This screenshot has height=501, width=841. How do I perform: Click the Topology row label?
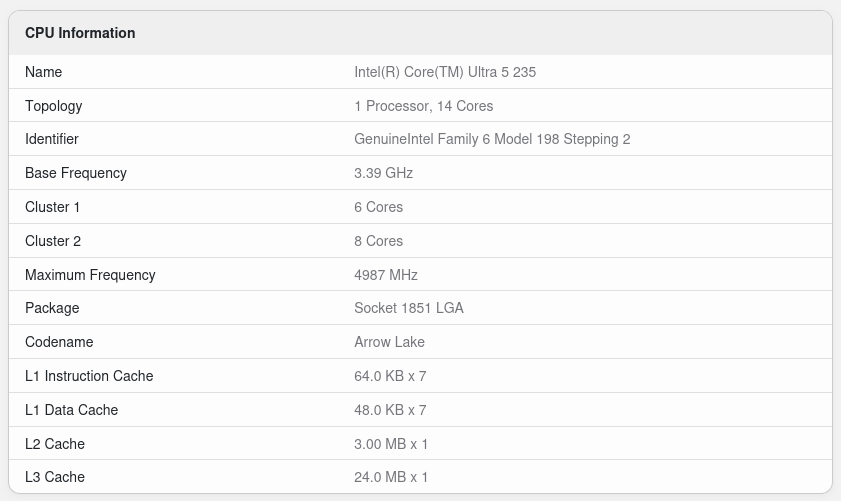(x=54, y=106)
